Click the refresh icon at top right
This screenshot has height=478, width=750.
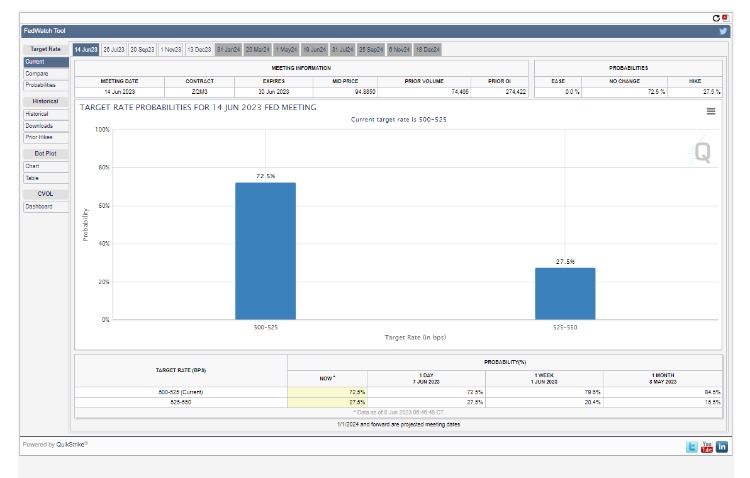click(x=715, y=17)
